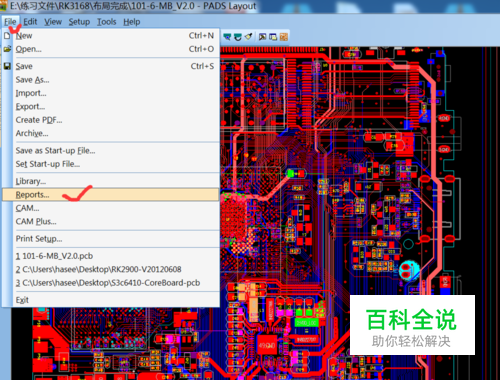This screenshot has width=500, height=380.
Task: Click the PADS Layout application icon in title bar
Action: [4, 6]
